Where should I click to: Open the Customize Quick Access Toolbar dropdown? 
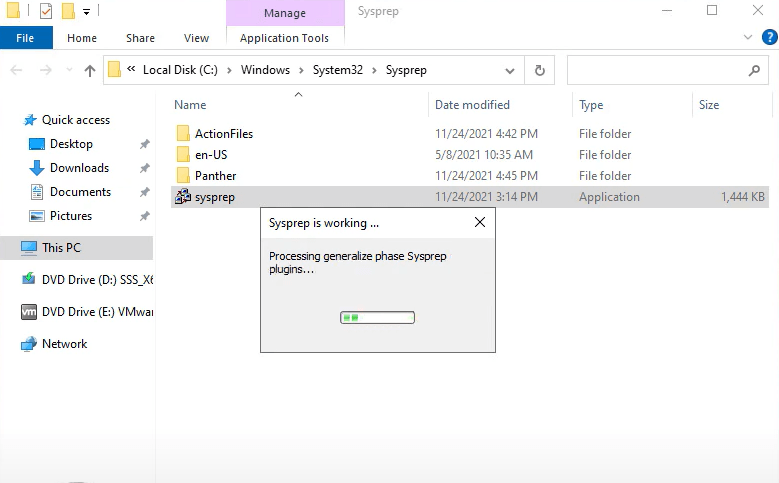(x=86, y=11)
